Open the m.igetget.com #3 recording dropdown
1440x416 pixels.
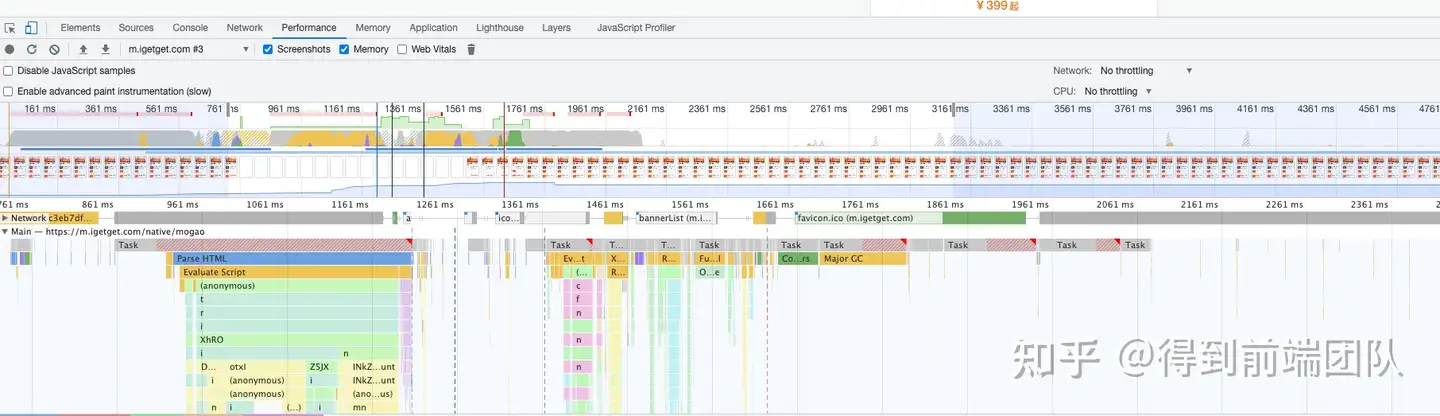(x=187, y=49)
